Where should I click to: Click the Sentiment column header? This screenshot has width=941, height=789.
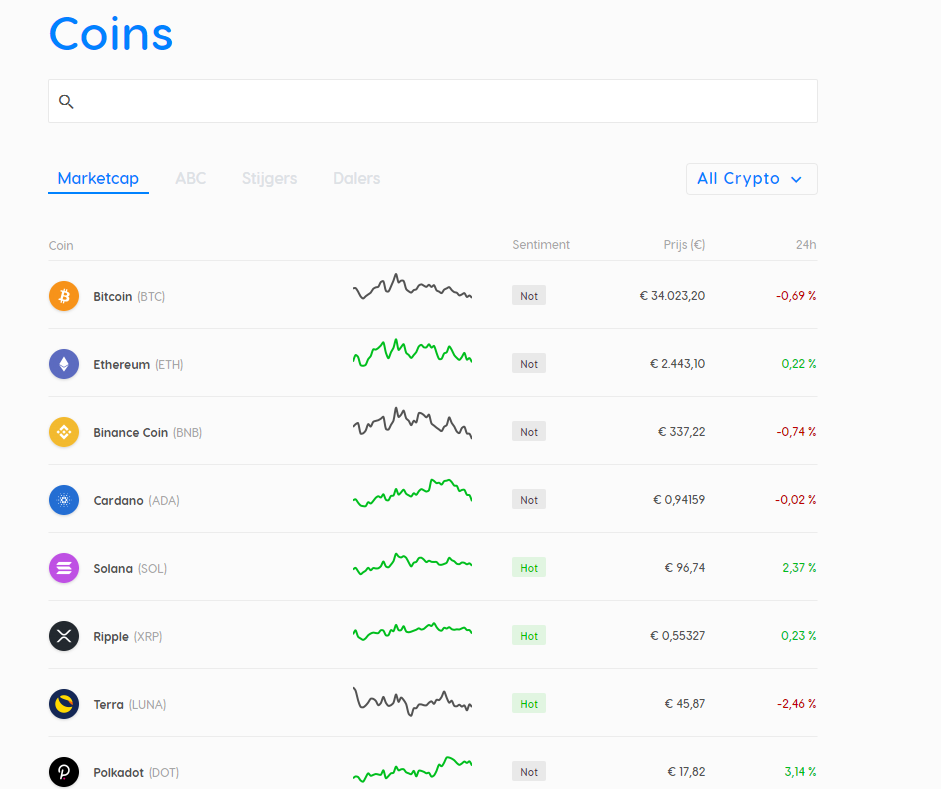tap(541, 245)
